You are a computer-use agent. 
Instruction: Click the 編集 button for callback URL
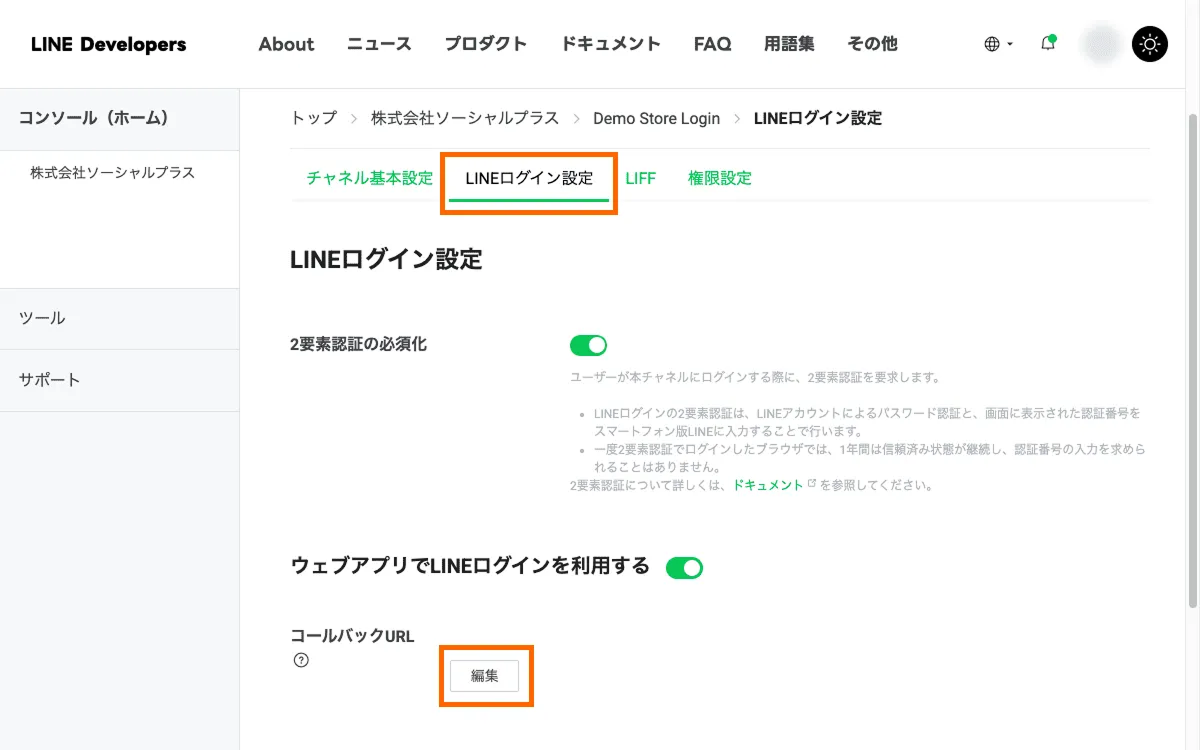point(485,675)
